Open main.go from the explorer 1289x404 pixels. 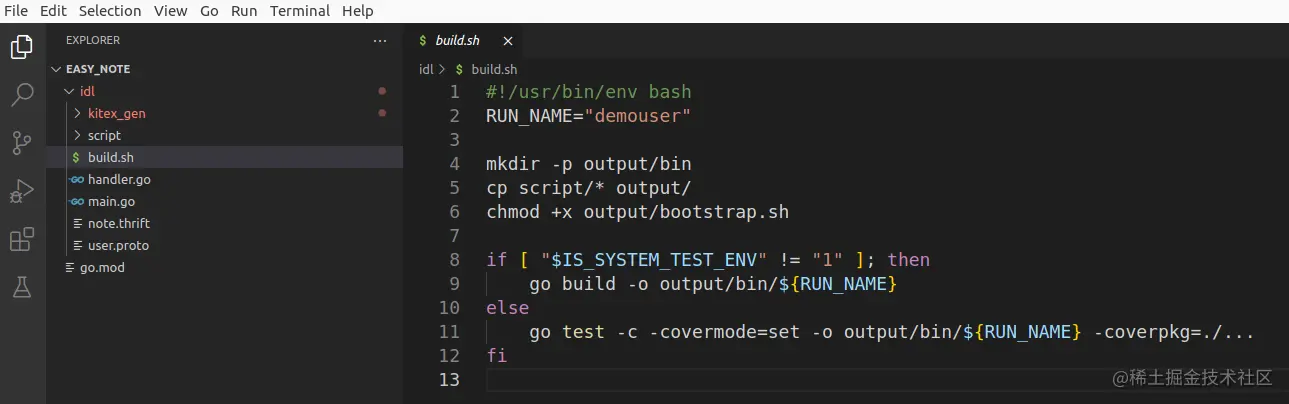[x=225, y=202]
